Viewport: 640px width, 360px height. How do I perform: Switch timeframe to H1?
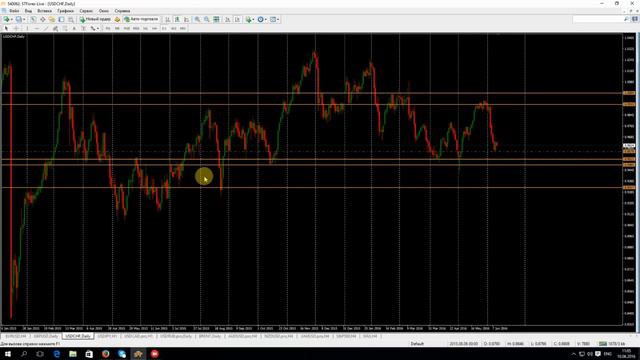tap(145, 28)
